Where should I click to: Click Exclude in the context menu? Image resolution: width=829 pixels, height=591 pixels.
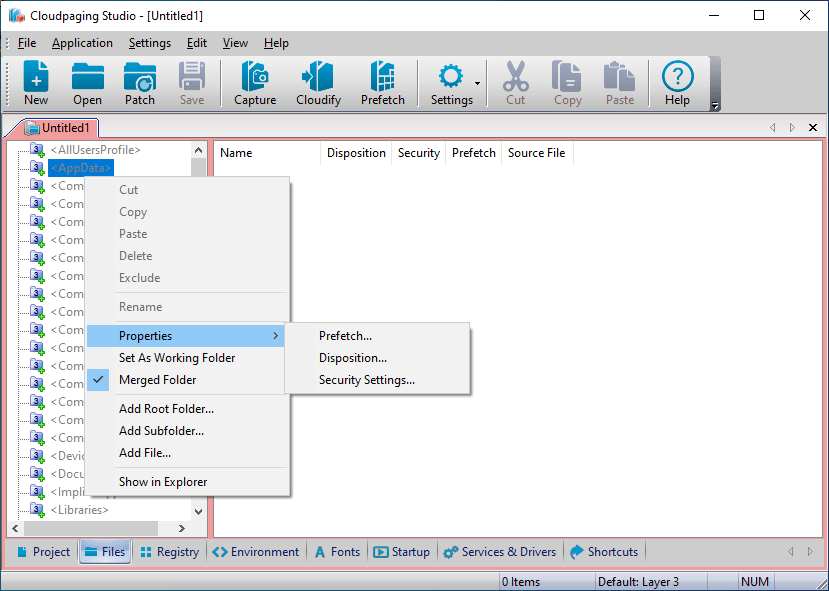(x=187, y=278)
